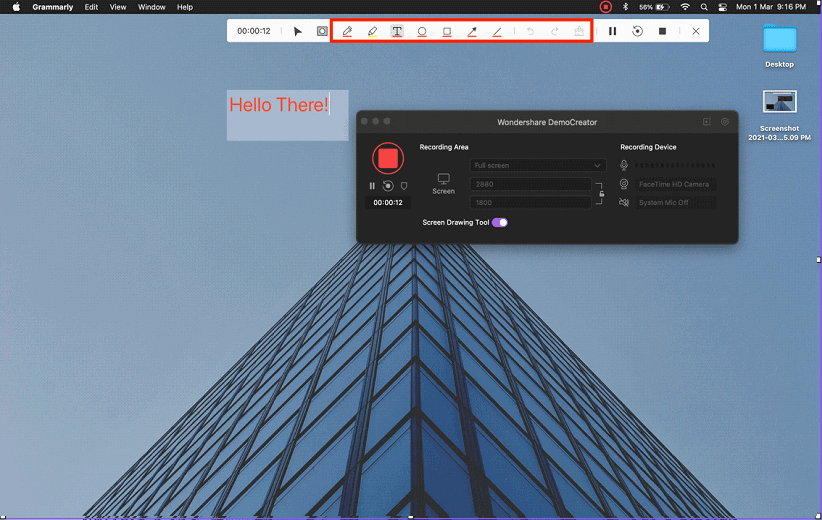Toggle the Screen Drawing Tool switch
Viewport: 822px width, 520px height.
[500, 222]
